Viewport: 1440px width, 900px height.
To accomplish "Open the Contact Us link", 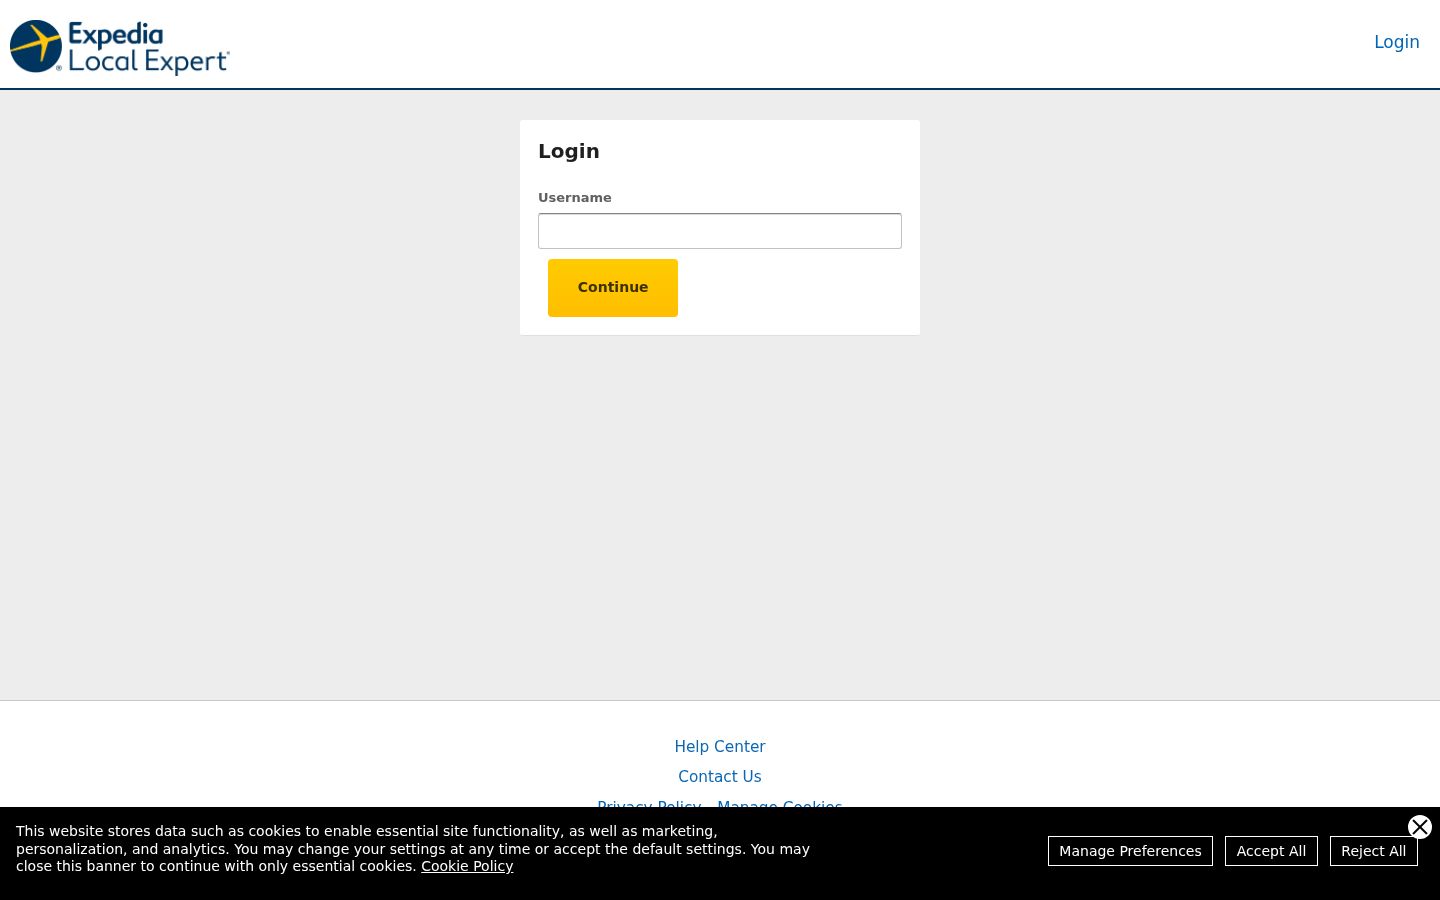I will [x=720, y=777].
